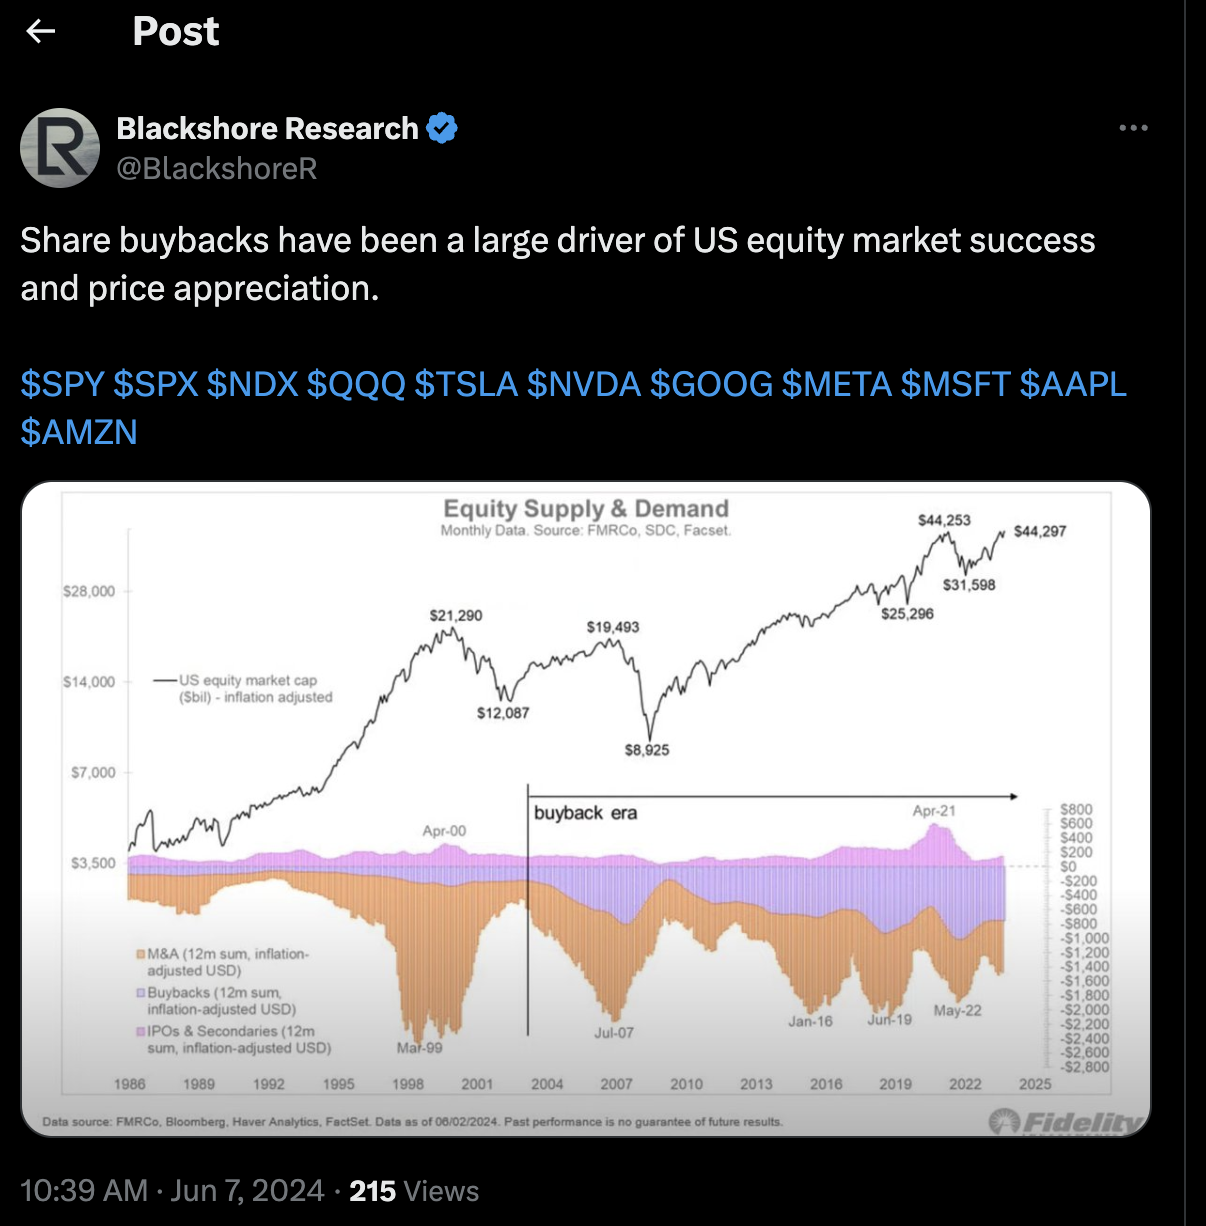Screen dimensions: 1206x1226
Task: Open the $QQQ cashtag link
Action: (x=355, y=384)
